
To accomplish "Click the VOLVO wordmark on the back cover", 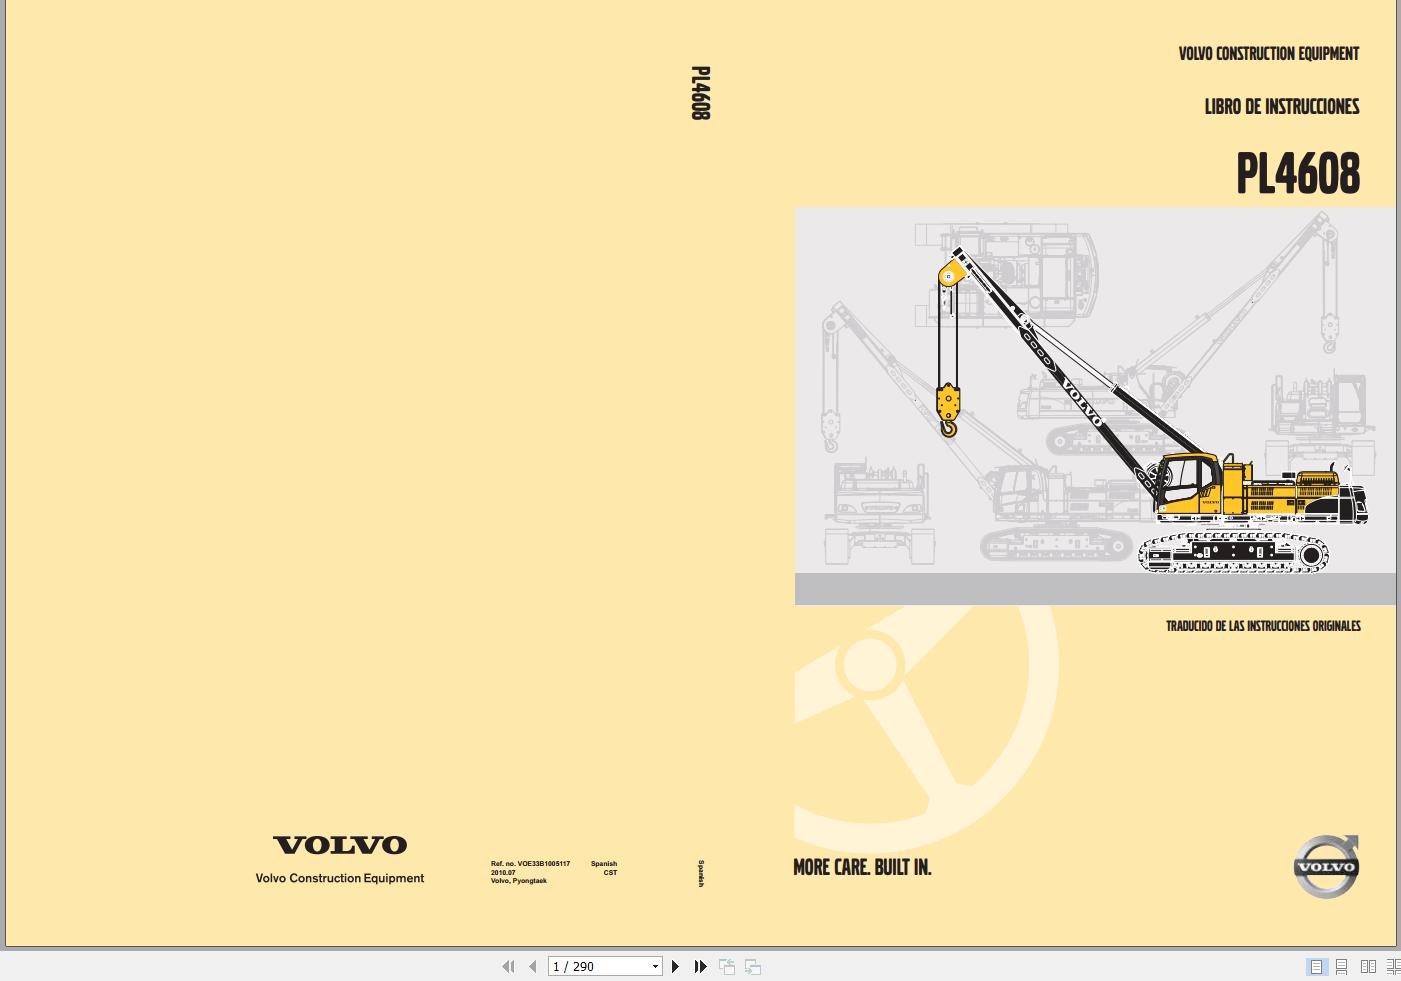I will (340, 845).
